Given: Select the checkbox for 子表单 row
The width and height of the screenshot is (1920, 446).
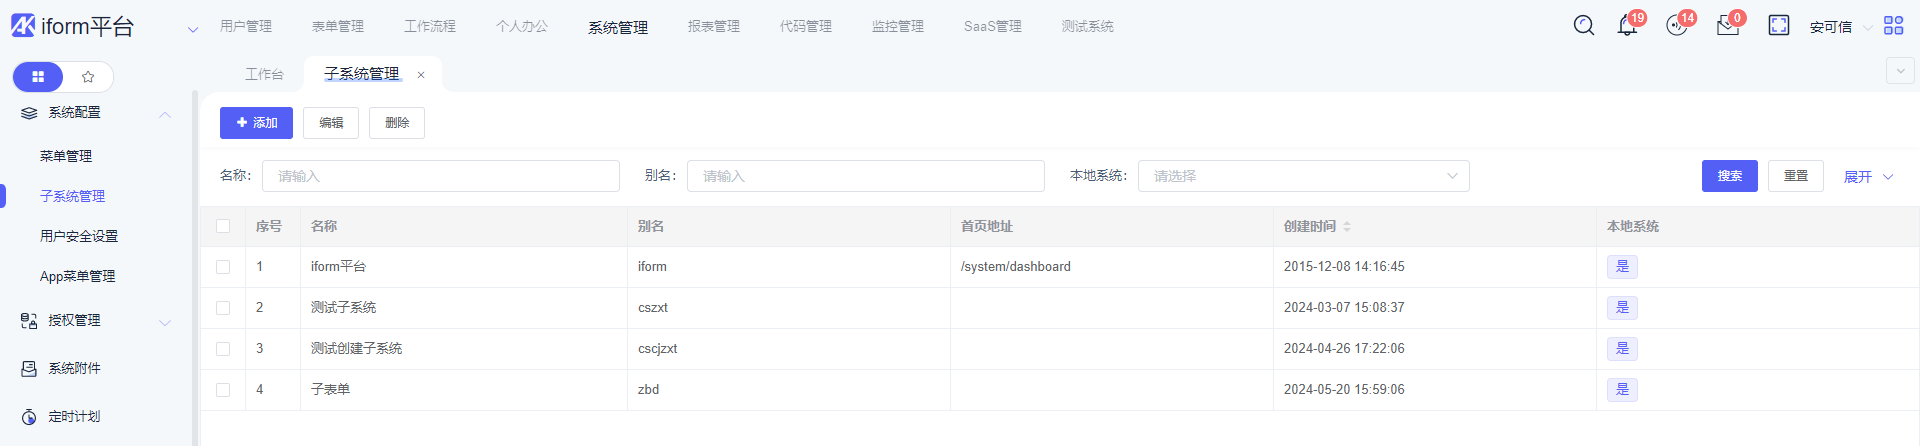Looking at the screenshot, I should tap(223, 390).
